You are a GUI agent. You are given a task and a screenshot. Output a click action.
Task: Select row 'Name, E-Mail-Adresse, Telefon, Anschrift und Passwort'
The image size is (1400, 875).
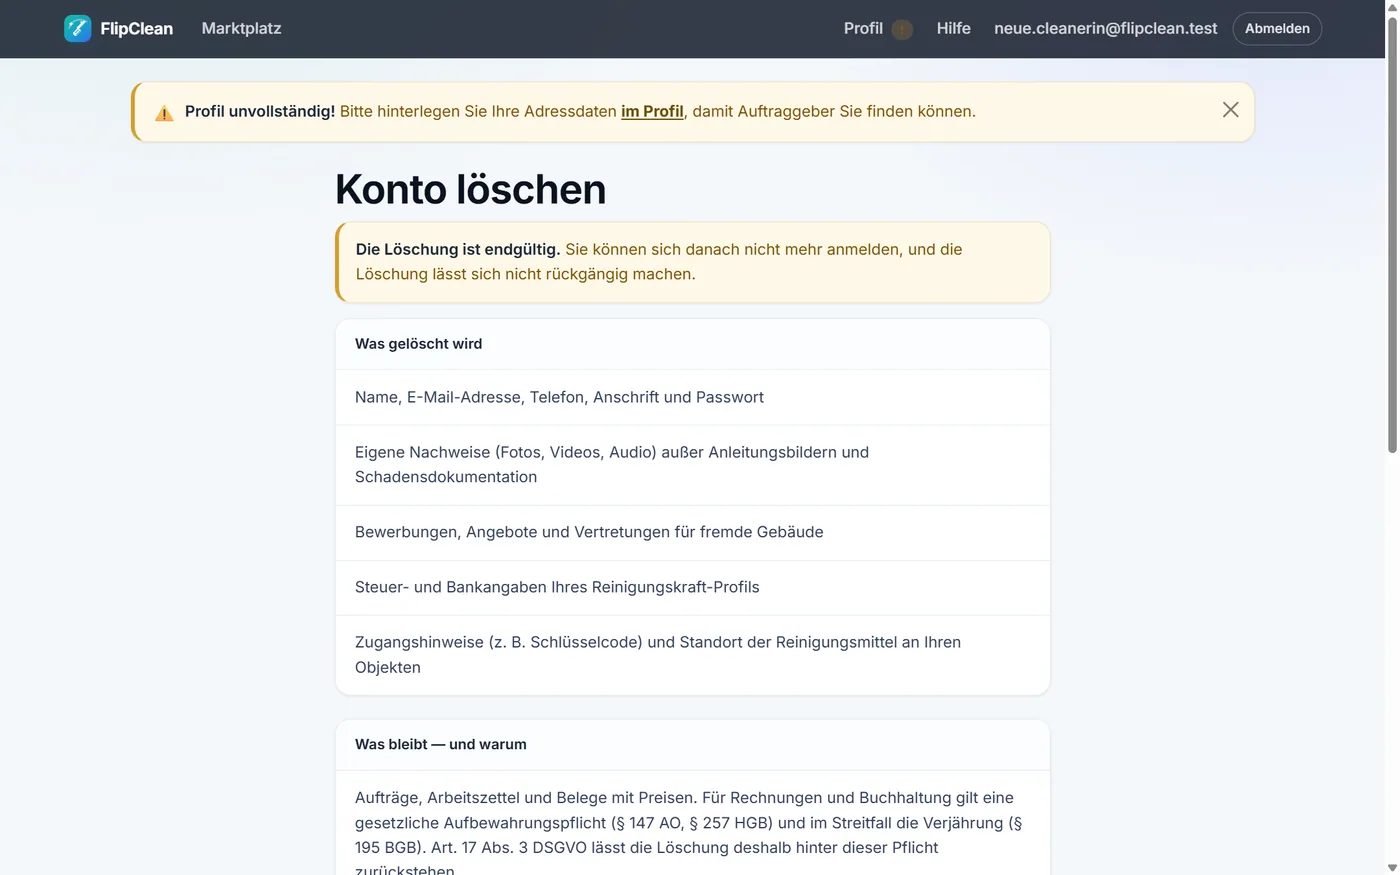tap(692, 397)
